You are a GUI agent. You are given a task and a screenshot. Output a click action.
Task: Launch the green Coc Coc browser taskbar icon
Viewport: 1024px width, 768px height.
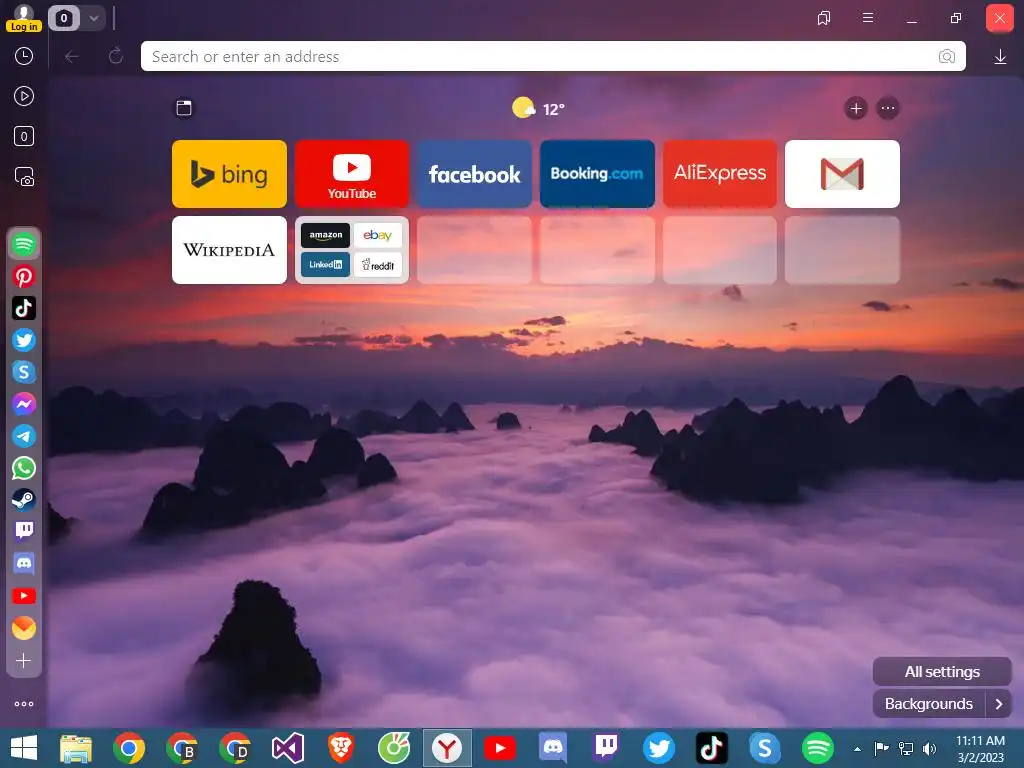[394, 748]
